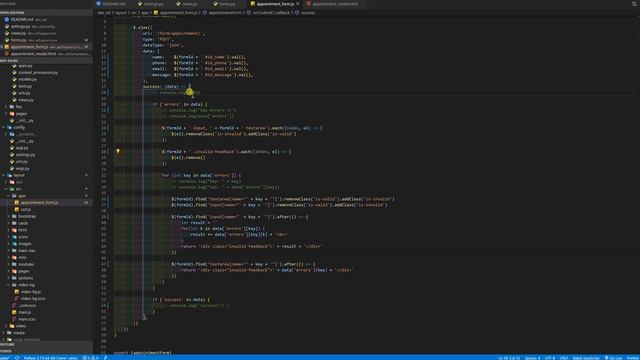The width and height of the screenshot is (640, 360).
Task: Change encoding via 'UTF-8' status item
Action: pos(550,358)
